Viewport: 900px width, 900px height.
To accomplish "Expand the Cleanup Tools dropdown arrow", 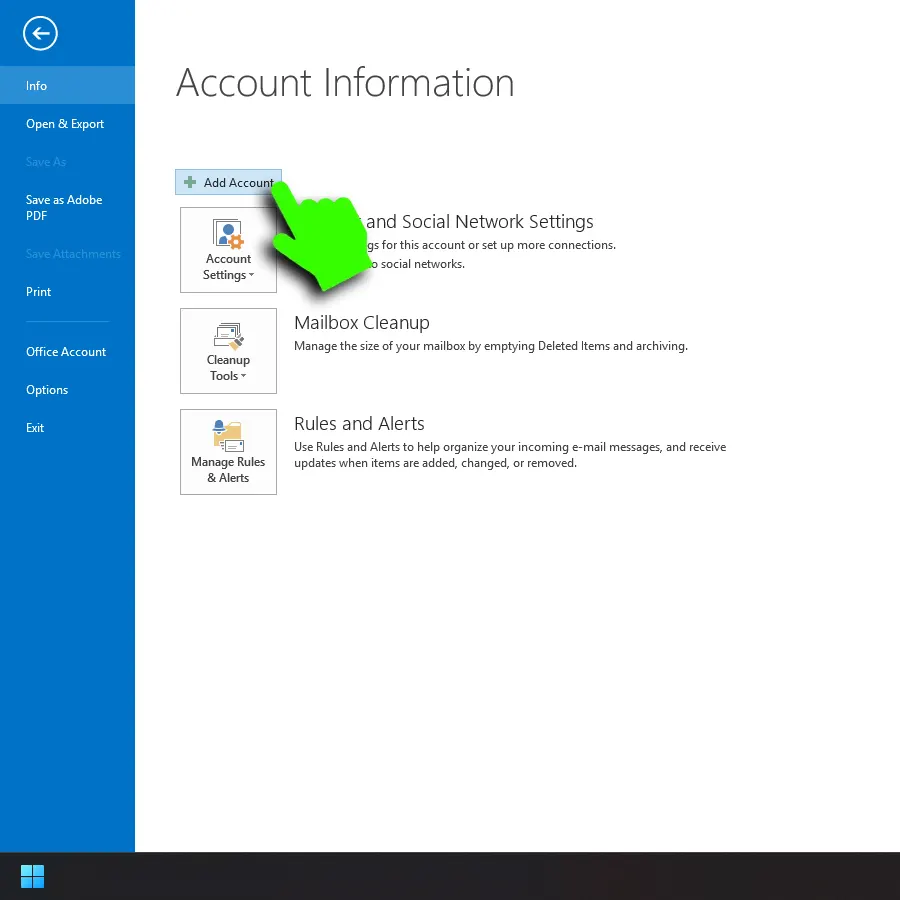I will (x=243, y=377).
